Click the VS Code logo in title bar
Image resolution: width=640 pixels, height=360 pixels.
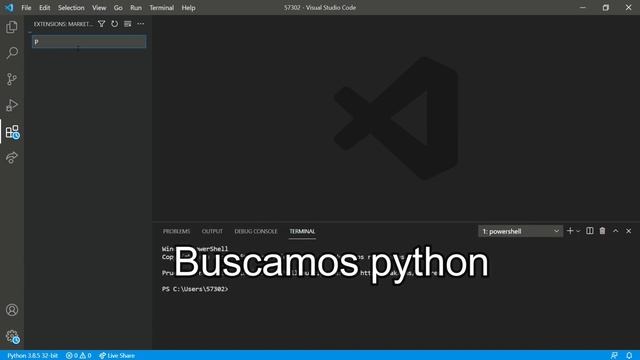pos(9,7)
